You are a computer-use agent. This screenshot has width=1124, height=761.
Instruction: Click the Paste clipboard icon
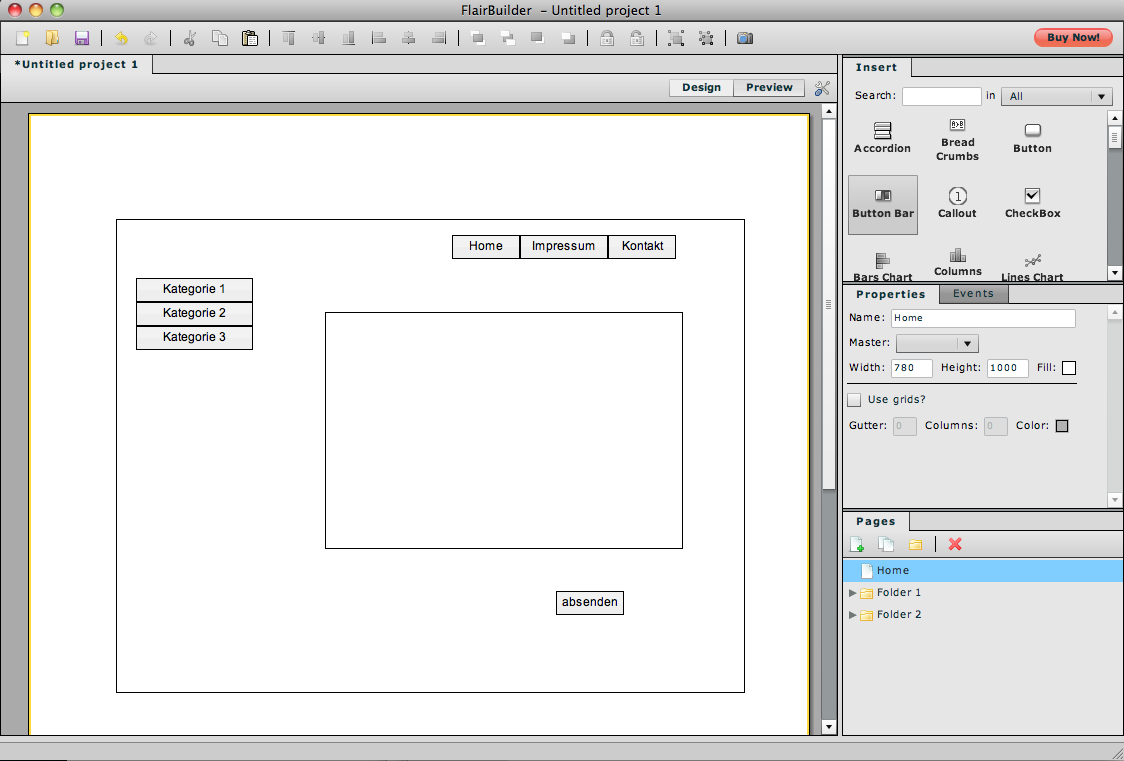point(250,38)
